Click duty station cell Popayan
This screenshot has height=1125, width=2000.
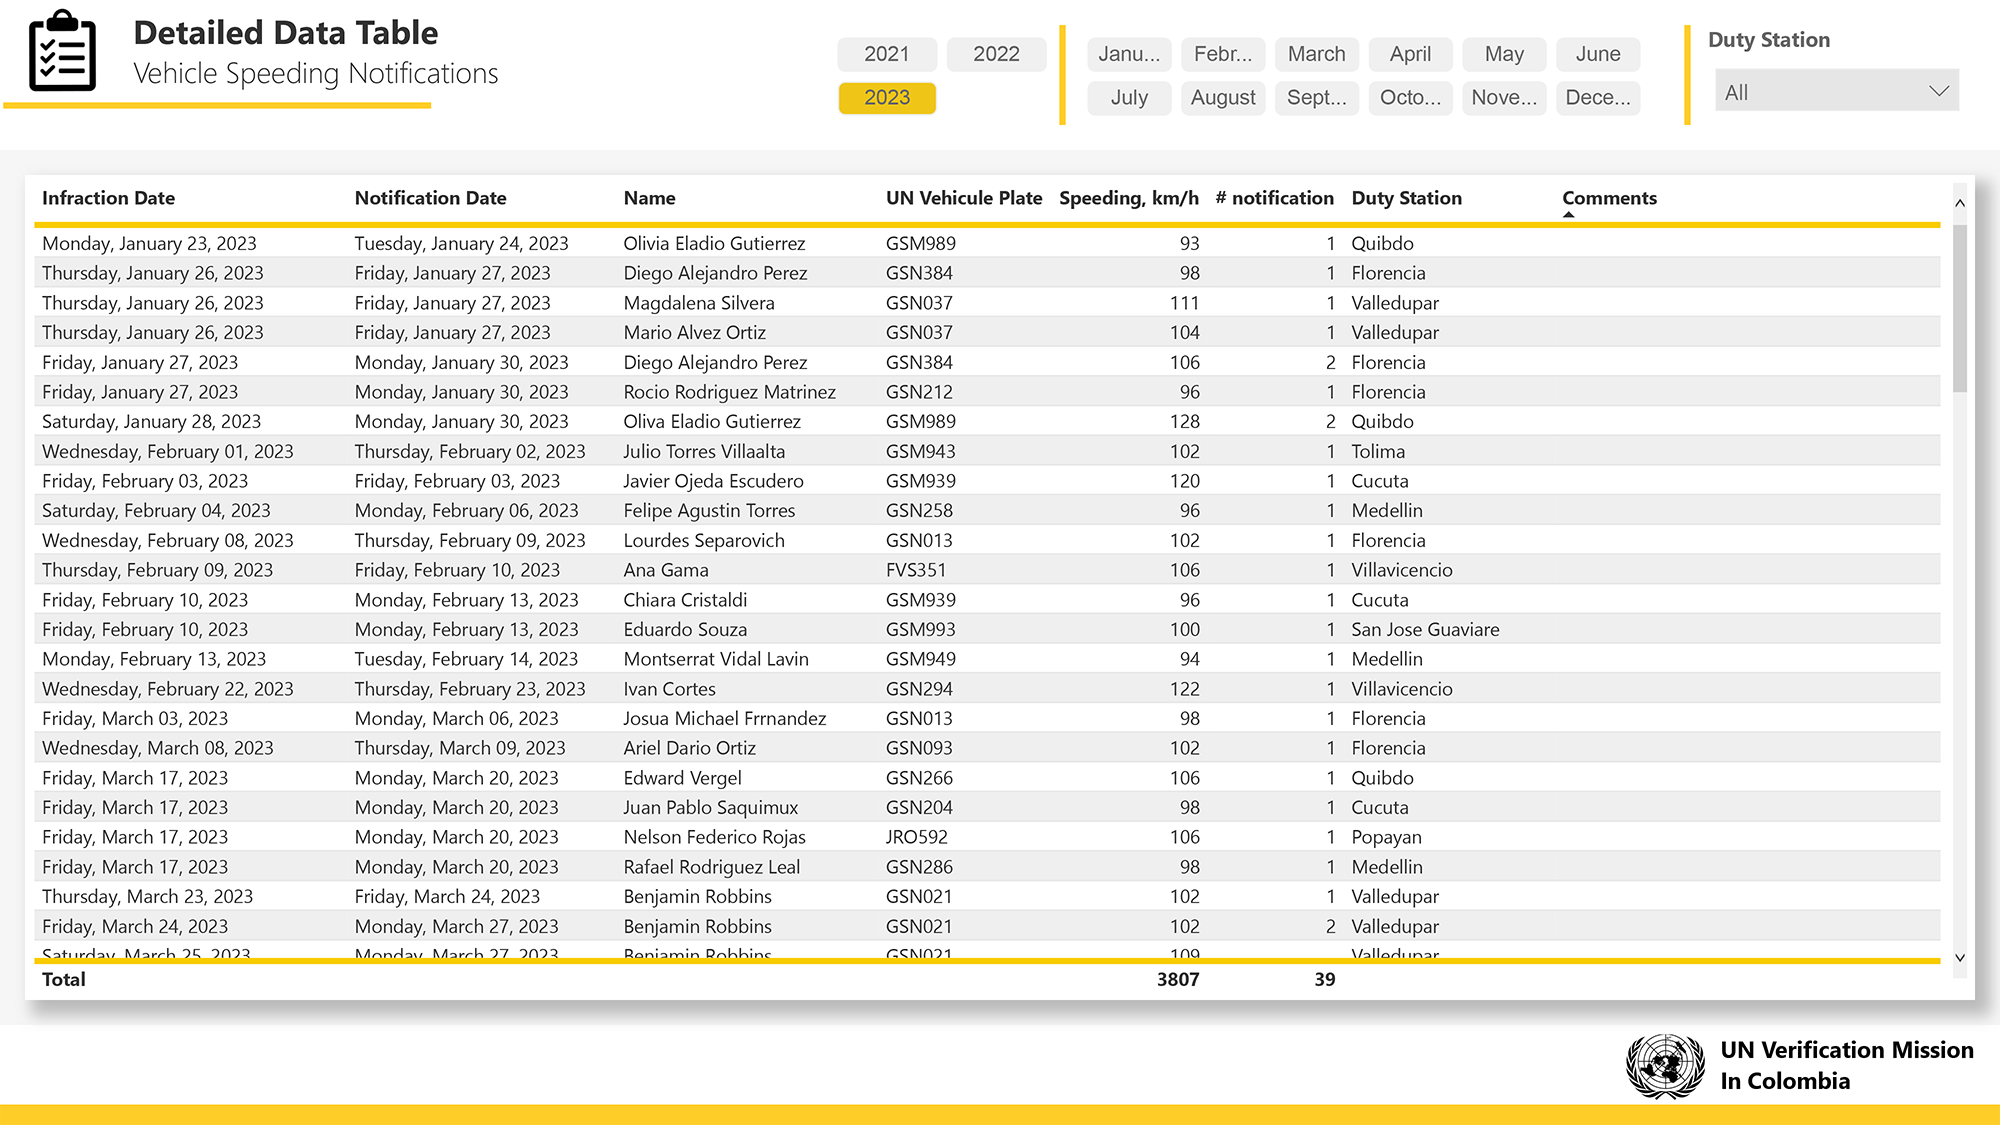[x=1386, y=837]
